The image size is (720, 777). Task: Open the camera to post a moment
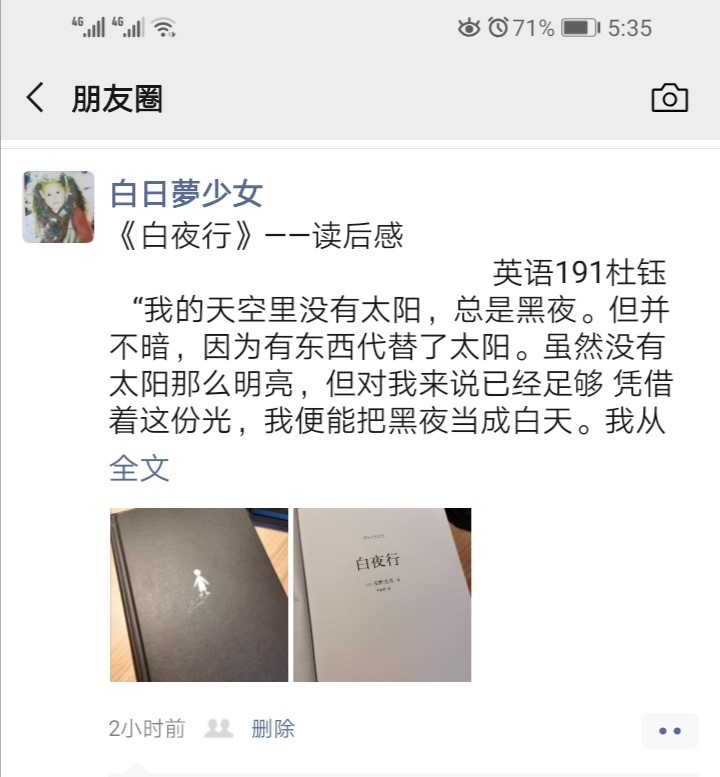click(x=669, y=98)
